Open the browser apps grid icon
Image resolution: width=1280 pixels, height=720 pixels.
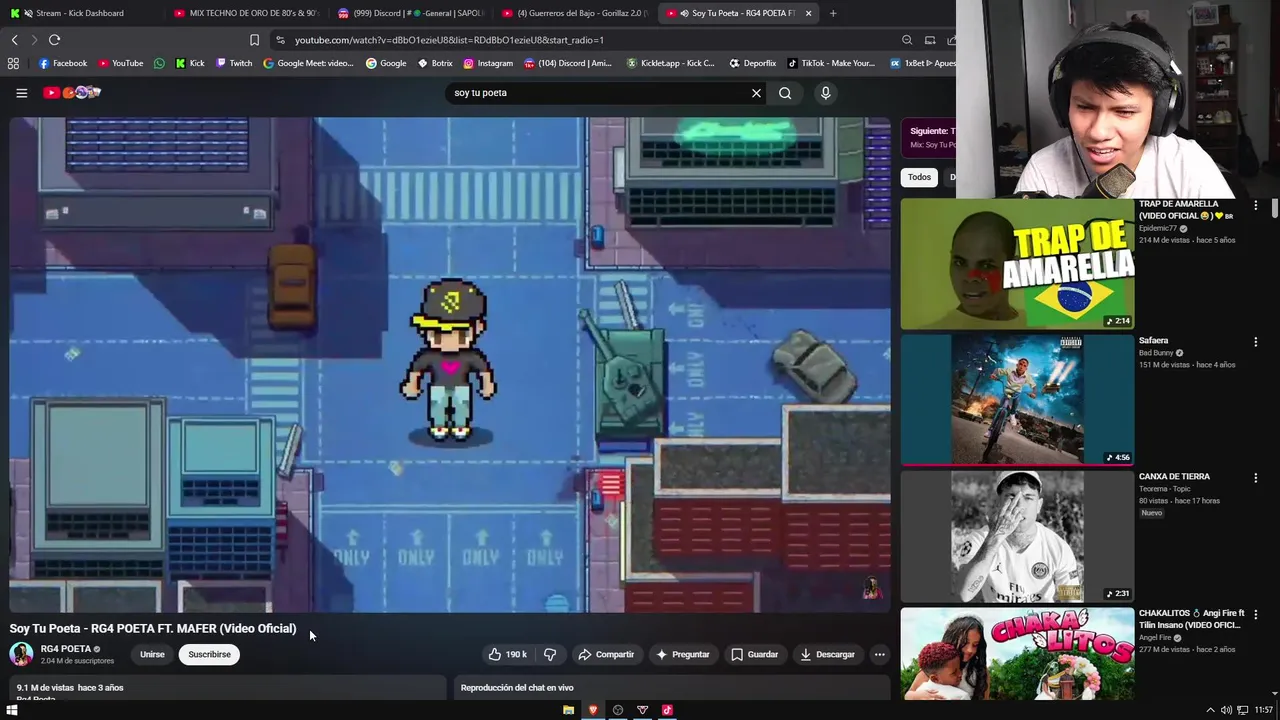pyautogui.click(x=13, y=63)
